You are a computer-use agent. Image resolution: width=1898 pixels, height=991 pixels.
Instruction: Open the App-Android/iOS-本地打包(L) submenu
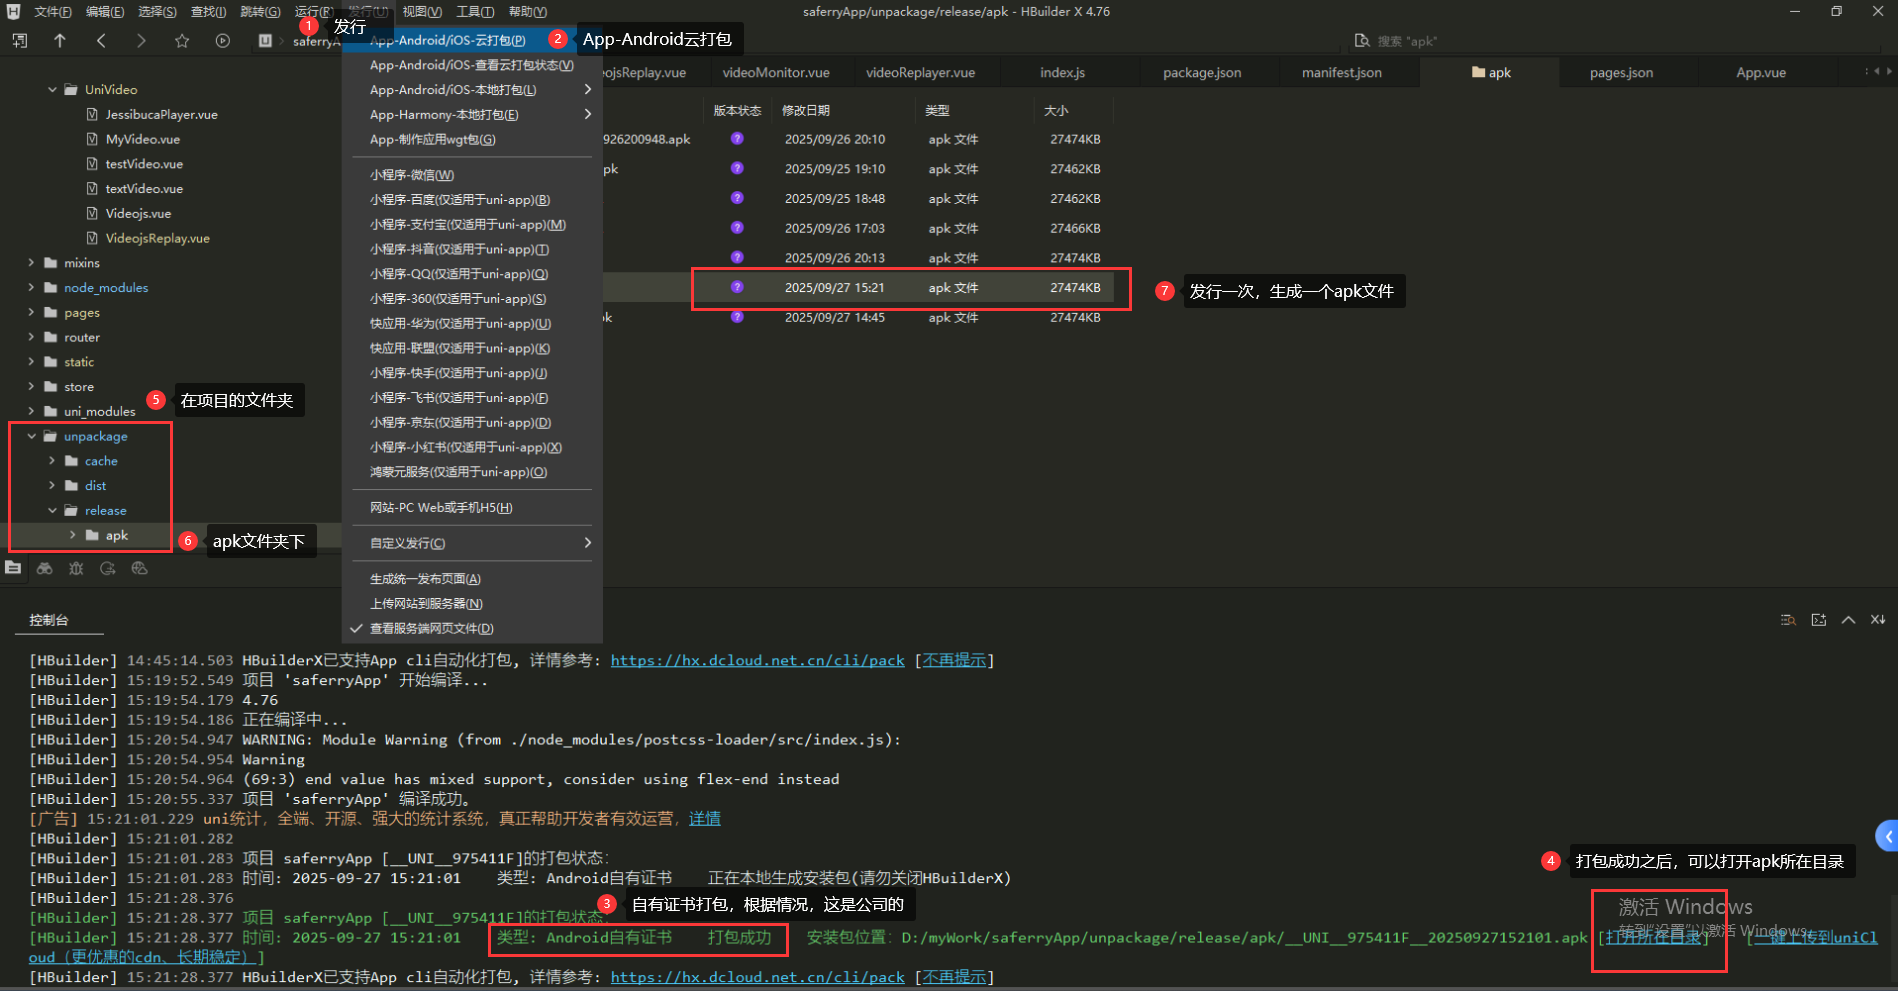click(472, 90)
